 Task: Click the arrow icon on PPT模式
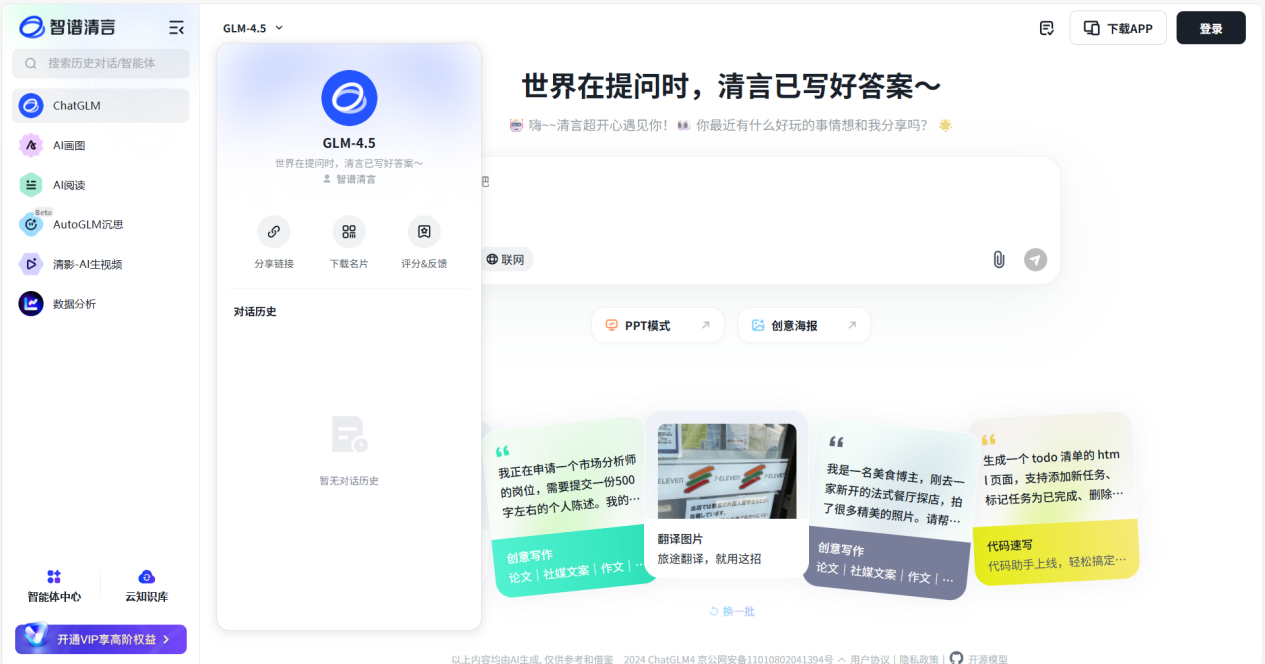[705, 325]
